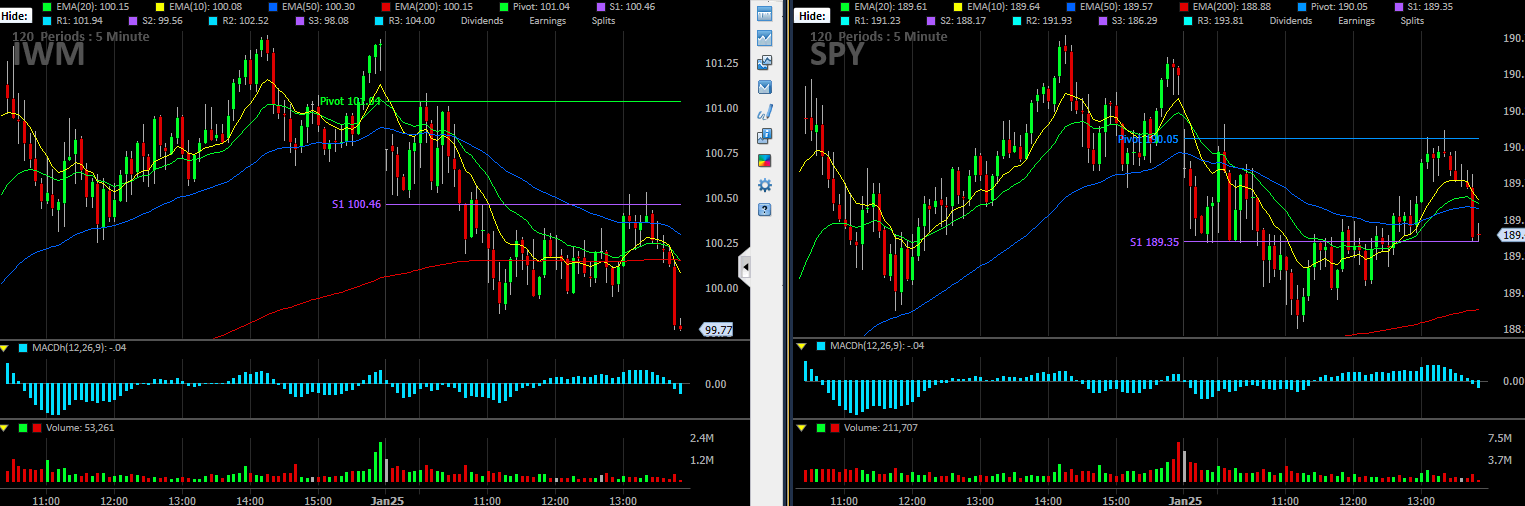This screenshot has height=506, width=1525.
Task: Click the SPY Volume: 211,707 label
Action: (x=881, y=428)
